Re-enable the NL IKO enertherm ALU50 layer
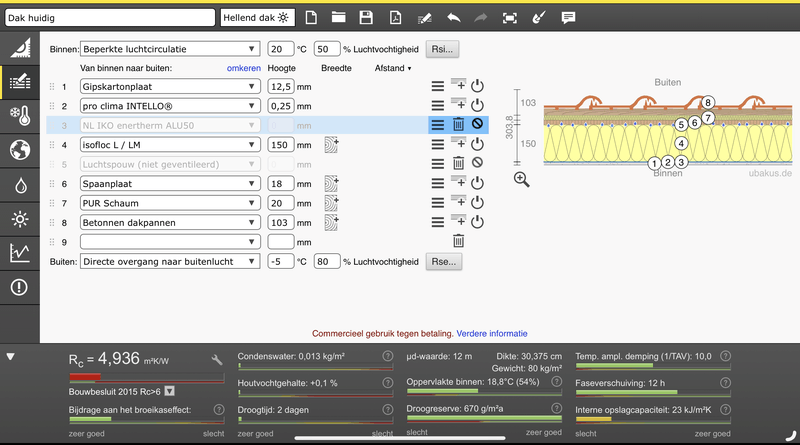Image resolution: width=800 pixels, height=445 pixels. (477, 123)
